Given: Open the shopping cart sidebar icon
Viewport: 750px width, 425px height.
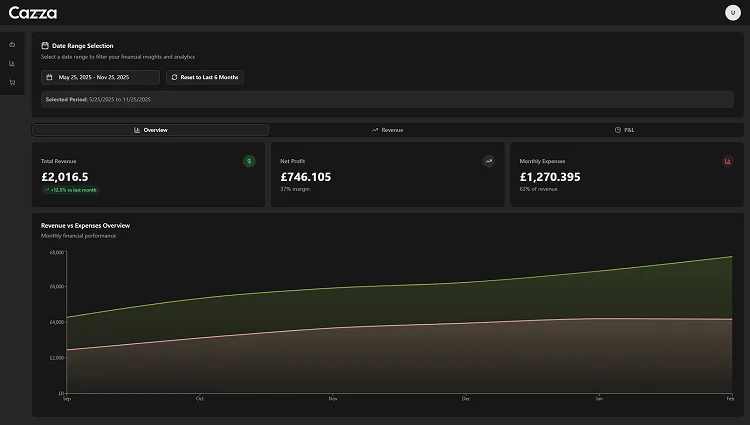Looking at the screenshot, I should (x=12, y=82).
